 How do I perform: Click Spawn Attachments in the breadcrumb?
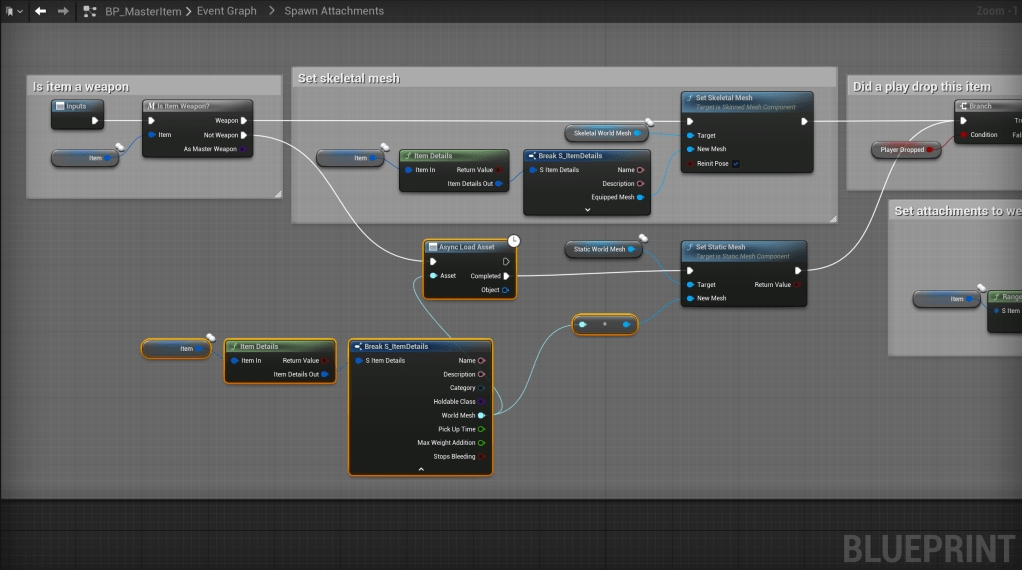(x=334, y=11)
